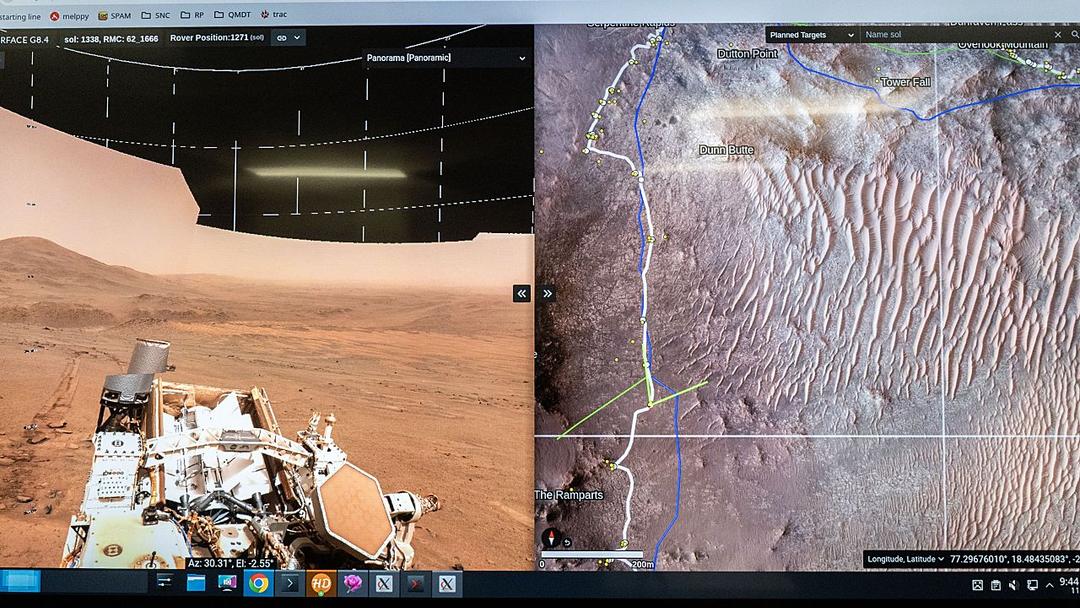The width and height of the screenshot is (1080, 608).
Task: Click the image tray icon in system tray
Action: [977, 585]
